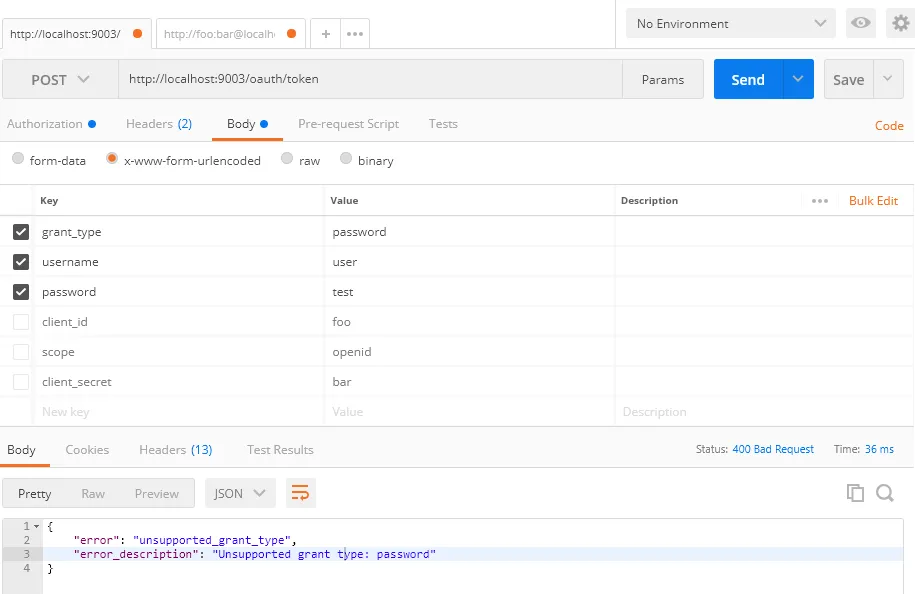The height and width of the screenshot is (594, 915).
Task: Open tab options three-dot menu
Action: [x=355, y=34]
